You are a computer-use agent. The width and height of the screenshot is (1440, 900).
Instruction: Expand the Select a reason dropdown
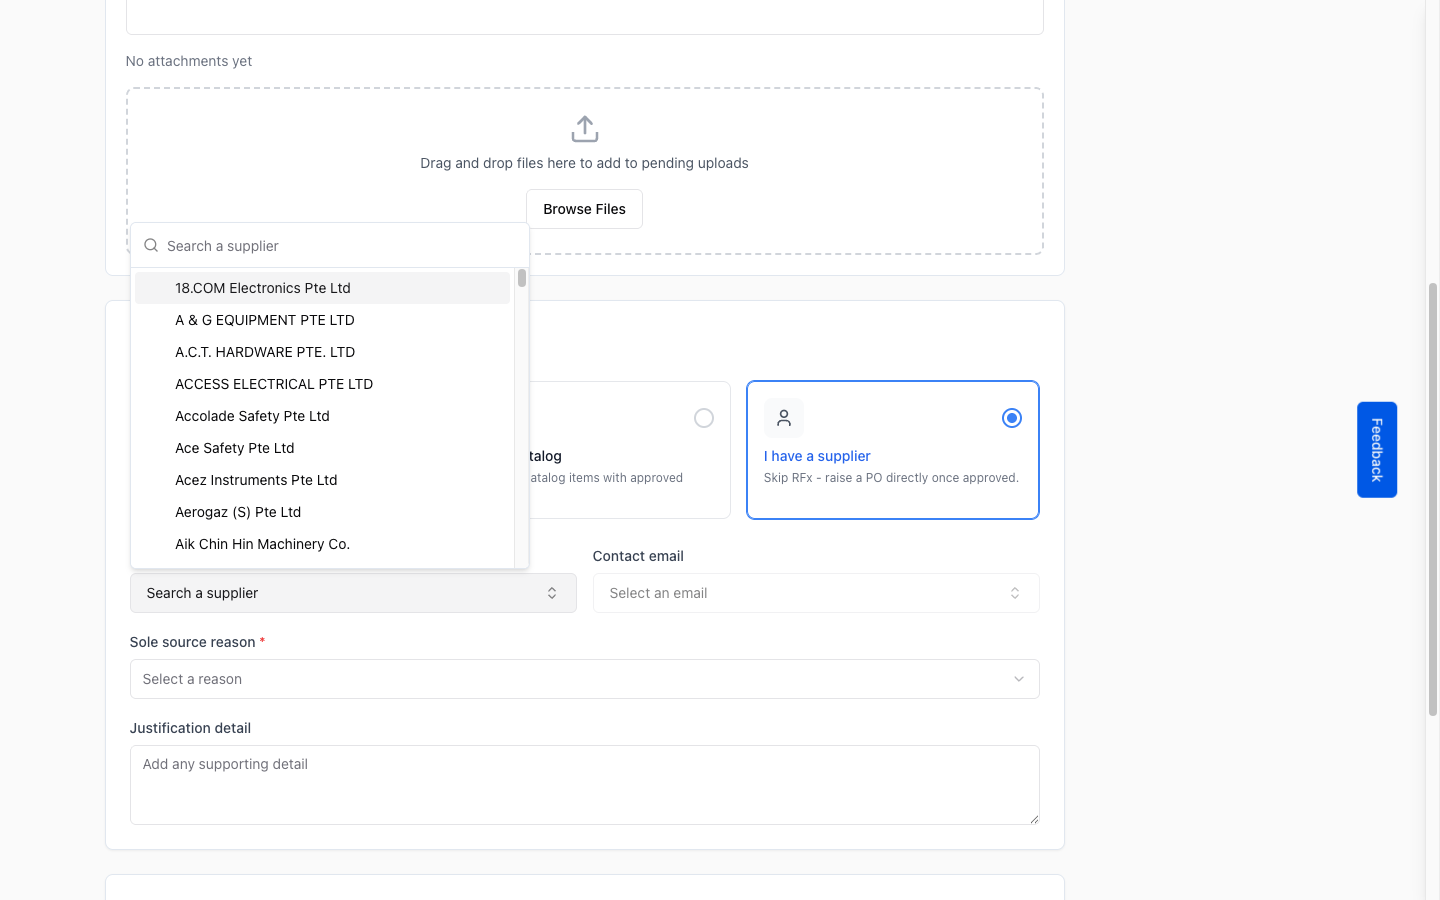[x=585, y=679]
